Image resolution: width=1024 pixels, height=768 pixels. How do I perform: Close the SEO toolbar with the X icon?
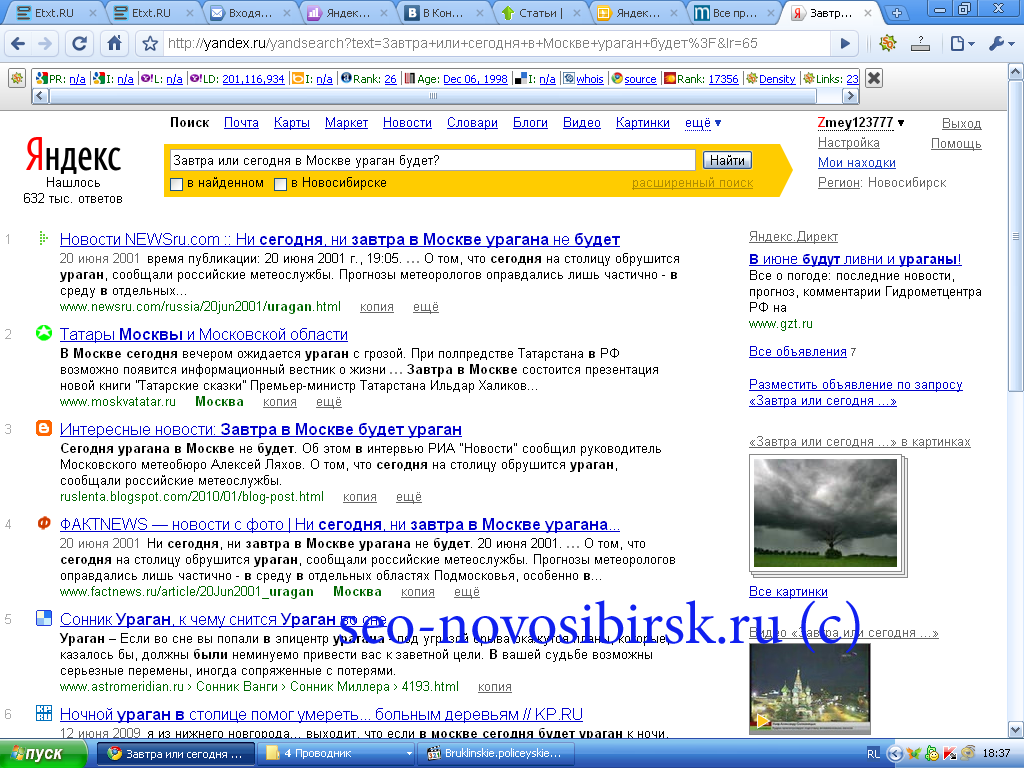[x=874, y=79]
